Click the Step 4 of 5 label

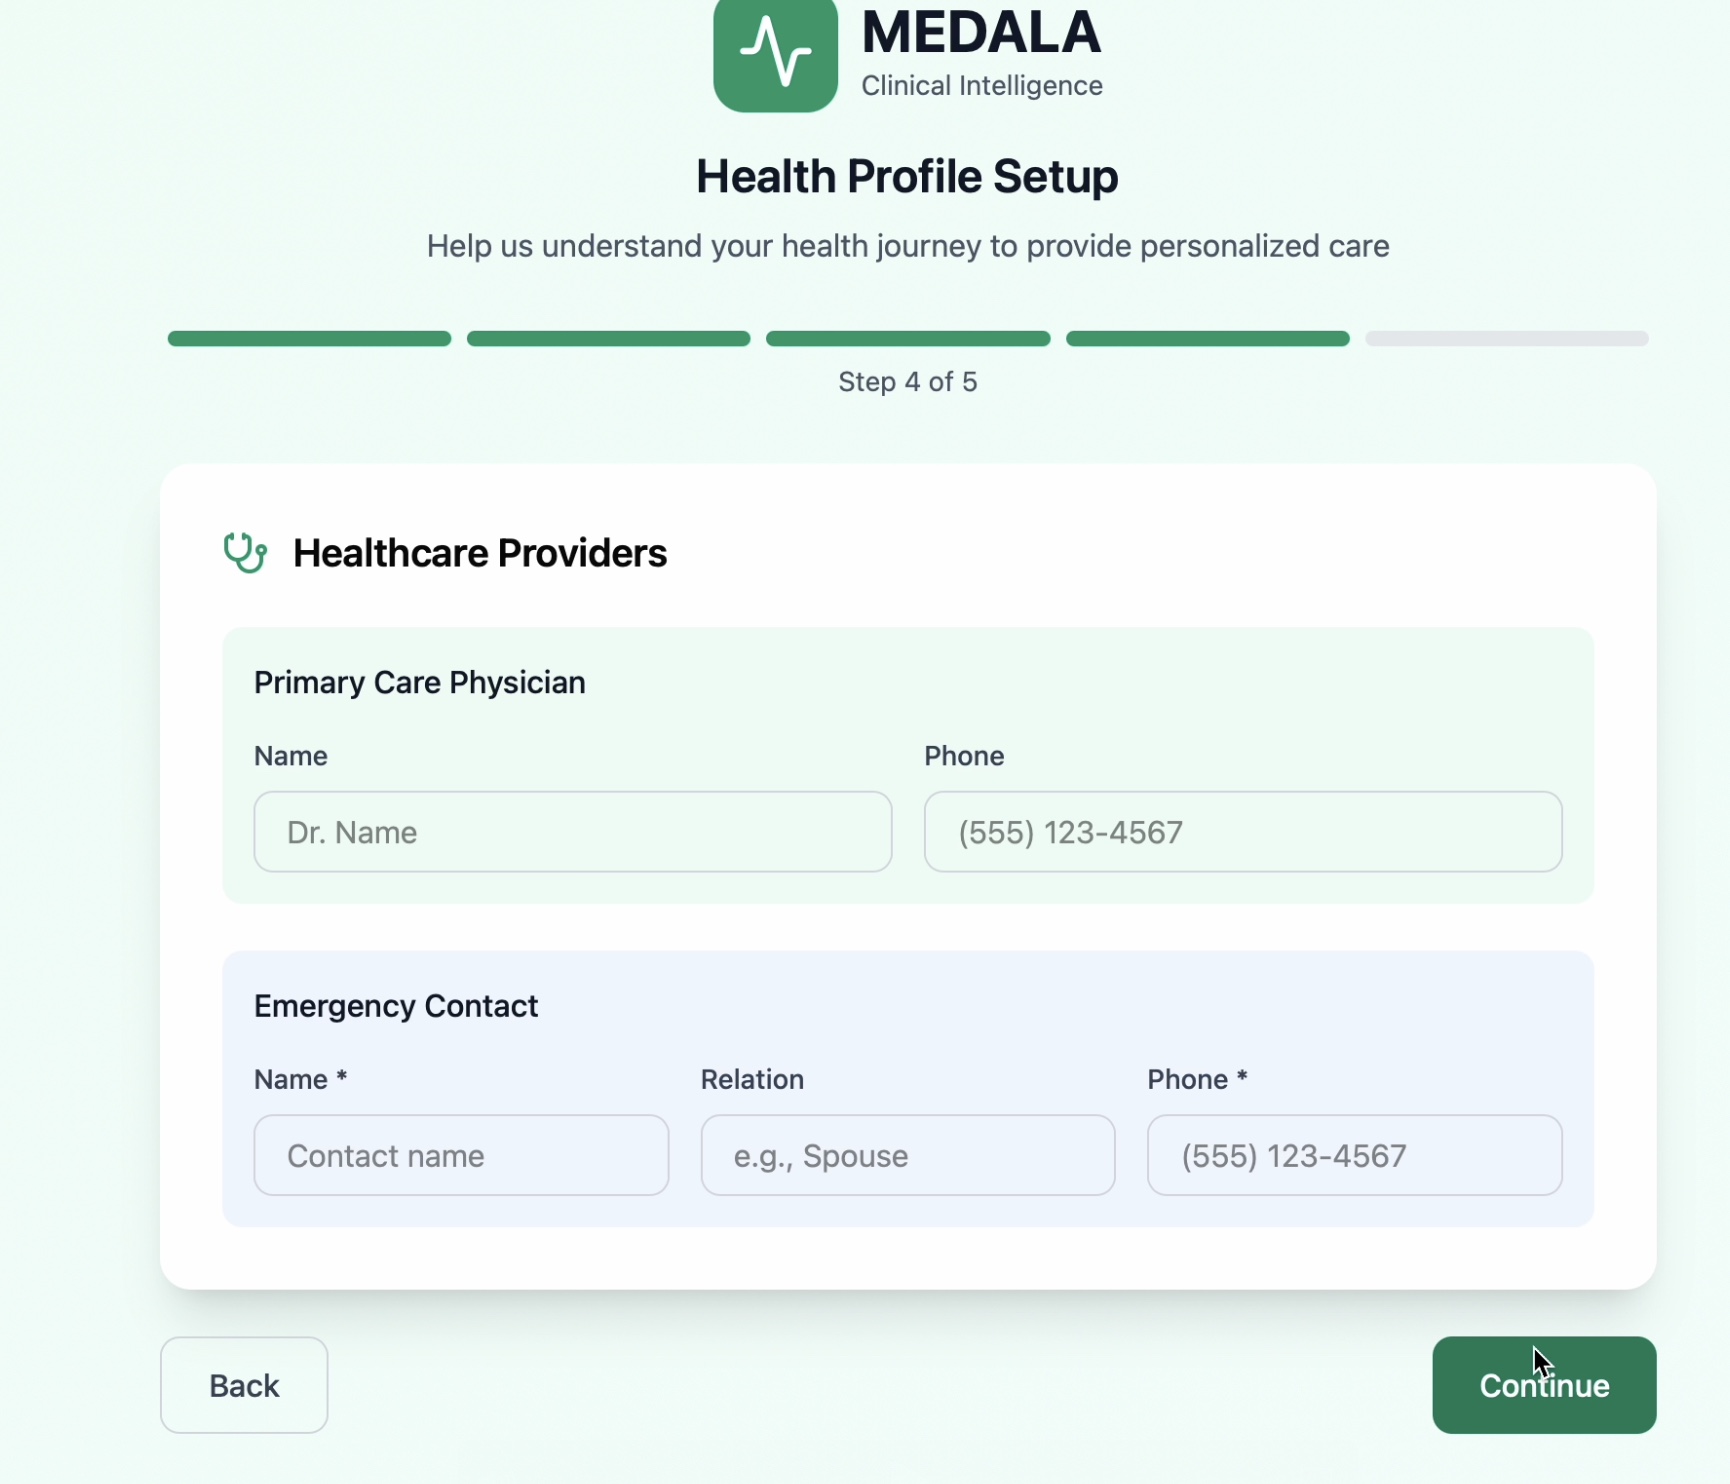(908, 382)
